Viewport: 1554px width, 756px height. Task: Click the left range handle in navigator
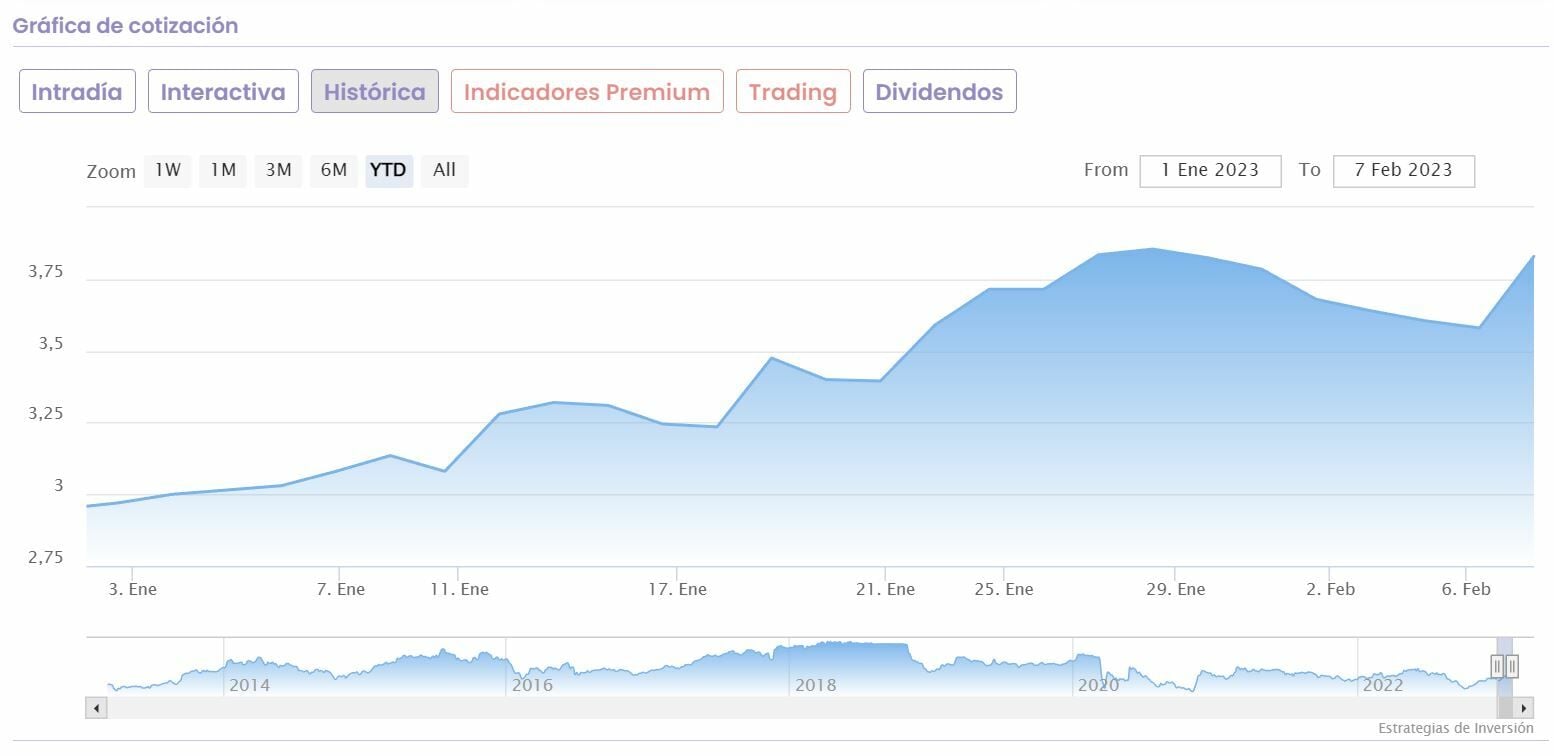1497,666
